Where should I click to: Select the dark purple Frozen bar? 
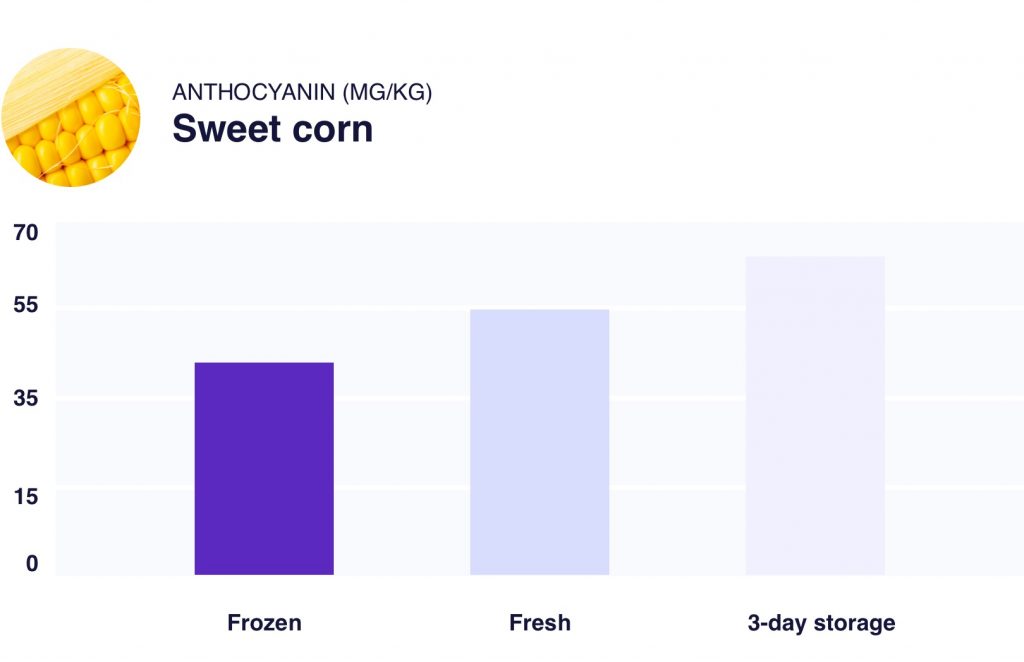(x=264, y=468)
